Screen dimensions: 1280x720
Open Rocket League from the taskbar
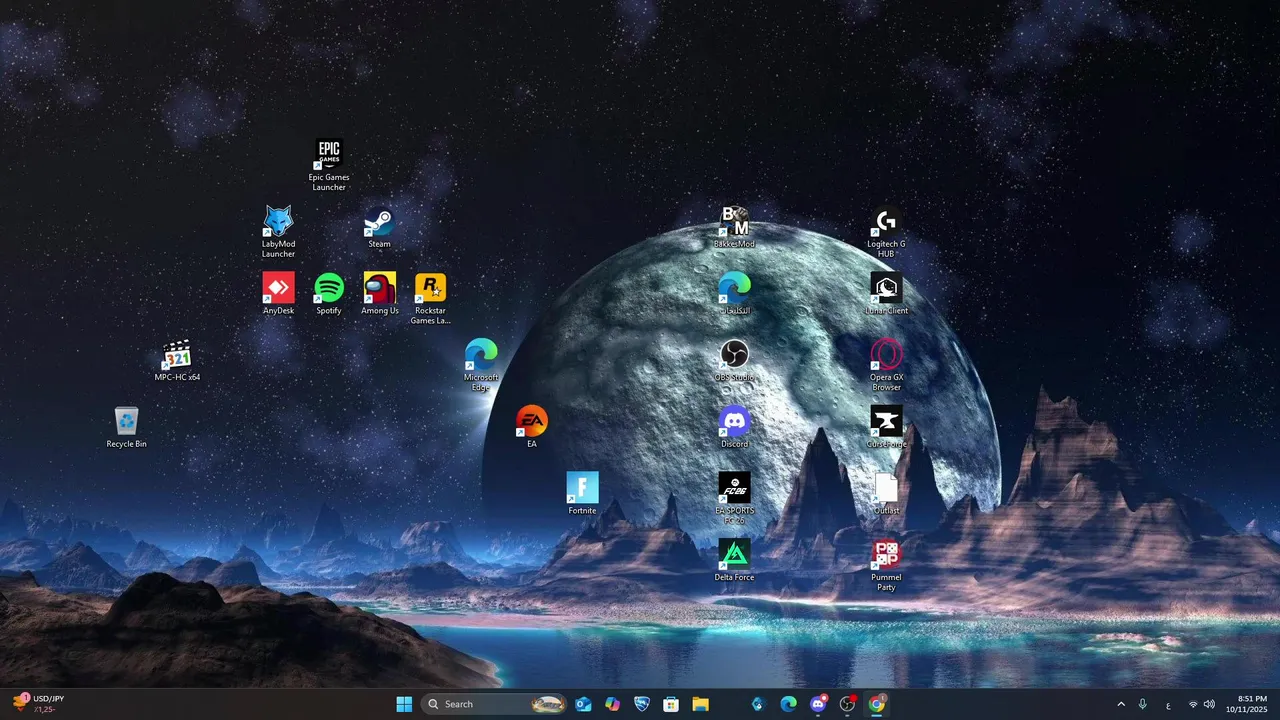tap(642, 704)
